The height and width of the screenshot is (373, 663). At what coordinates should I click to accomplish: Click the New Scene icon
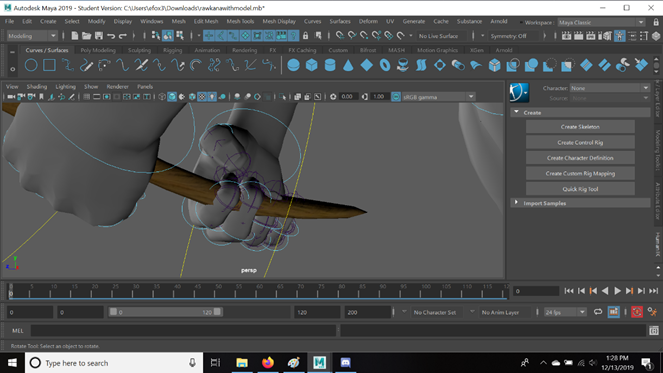coord(75,36)
